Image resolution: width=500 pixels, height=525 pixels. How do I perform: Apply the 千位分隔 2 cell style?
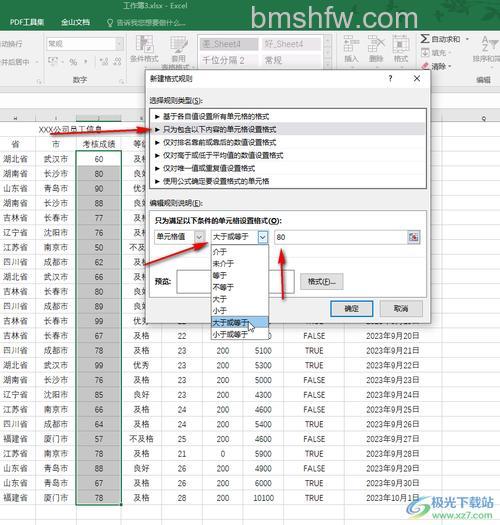[x=229, y=60]
